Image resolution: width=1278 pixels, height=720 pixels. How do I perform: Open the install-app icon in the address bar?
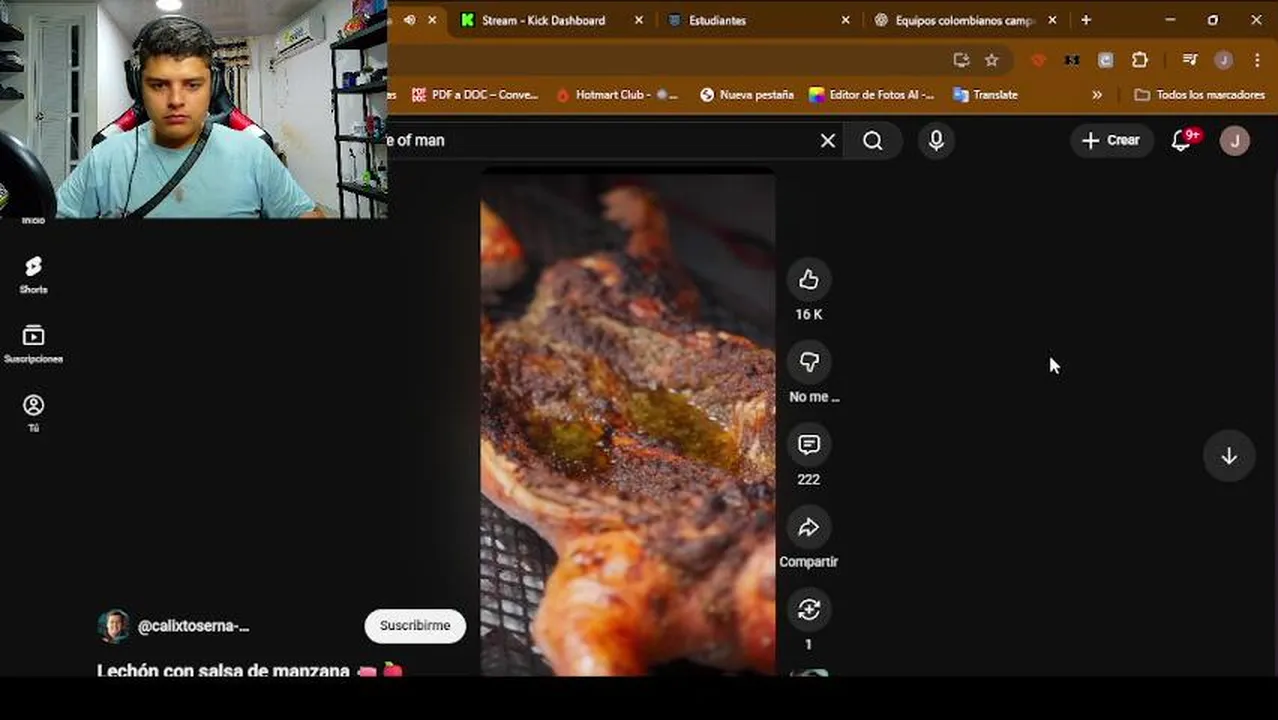click(x=961, y=60)
